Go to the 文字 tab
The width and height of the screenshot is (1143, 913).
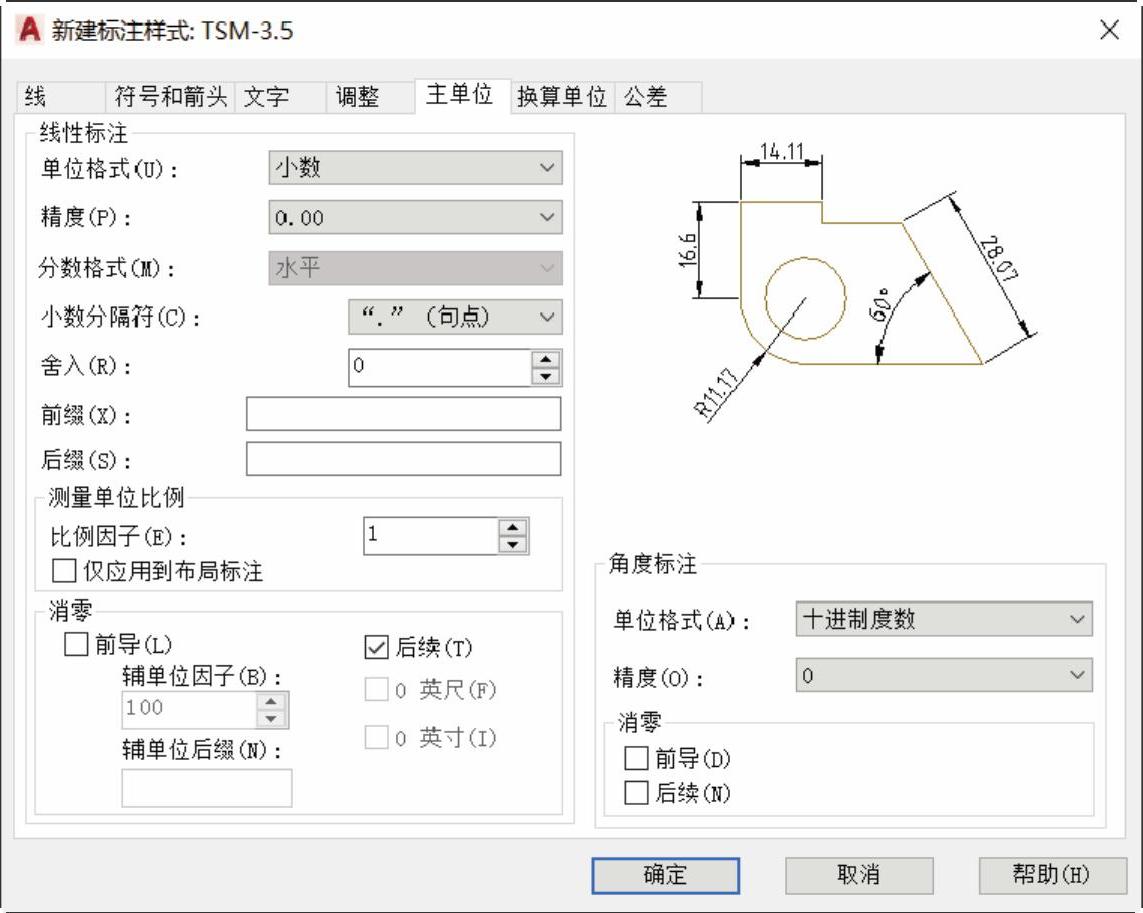tap(280, 97)
